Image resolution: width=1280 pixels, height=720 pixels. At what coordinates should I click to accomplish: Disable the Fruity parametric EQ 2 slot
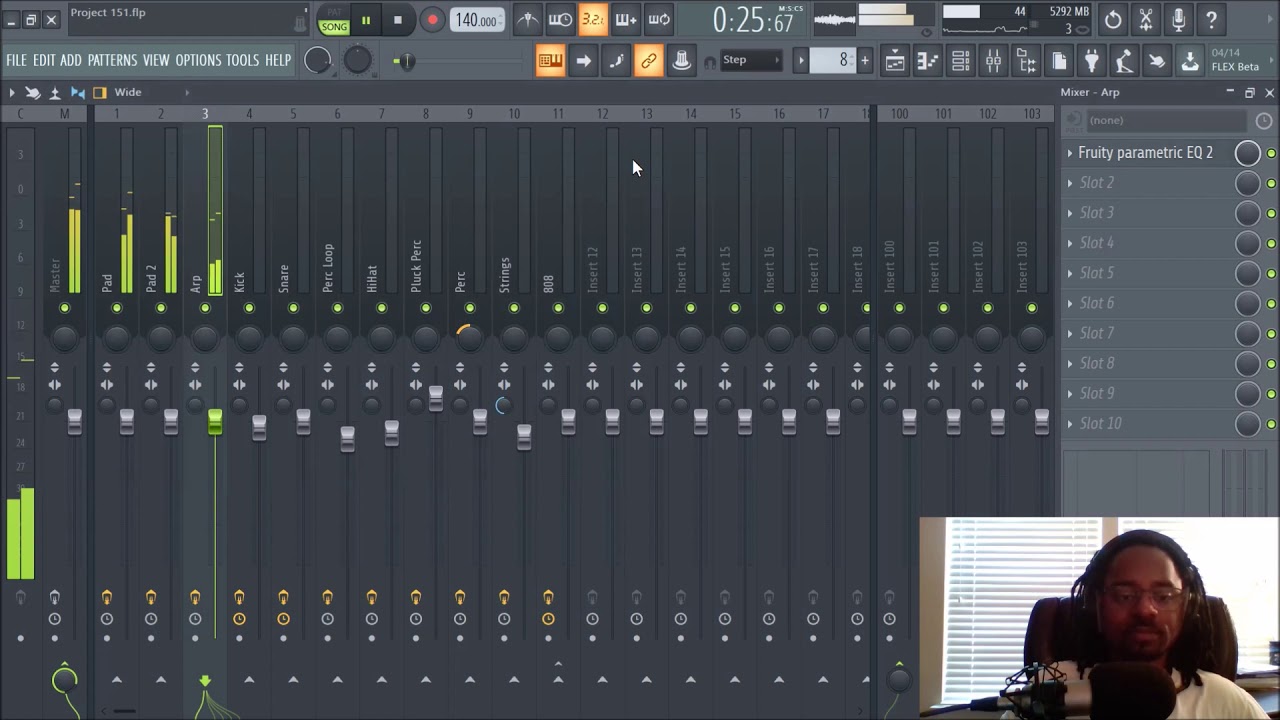(1271, 153)
